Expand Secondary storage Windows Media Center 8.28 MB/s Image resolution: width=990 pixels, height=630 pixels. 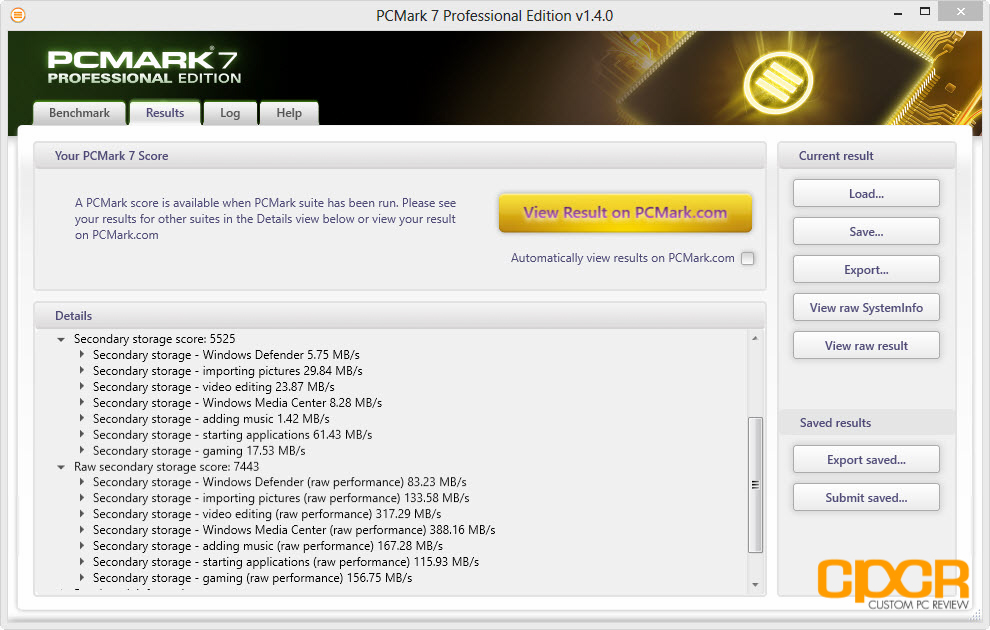[82, 402]
